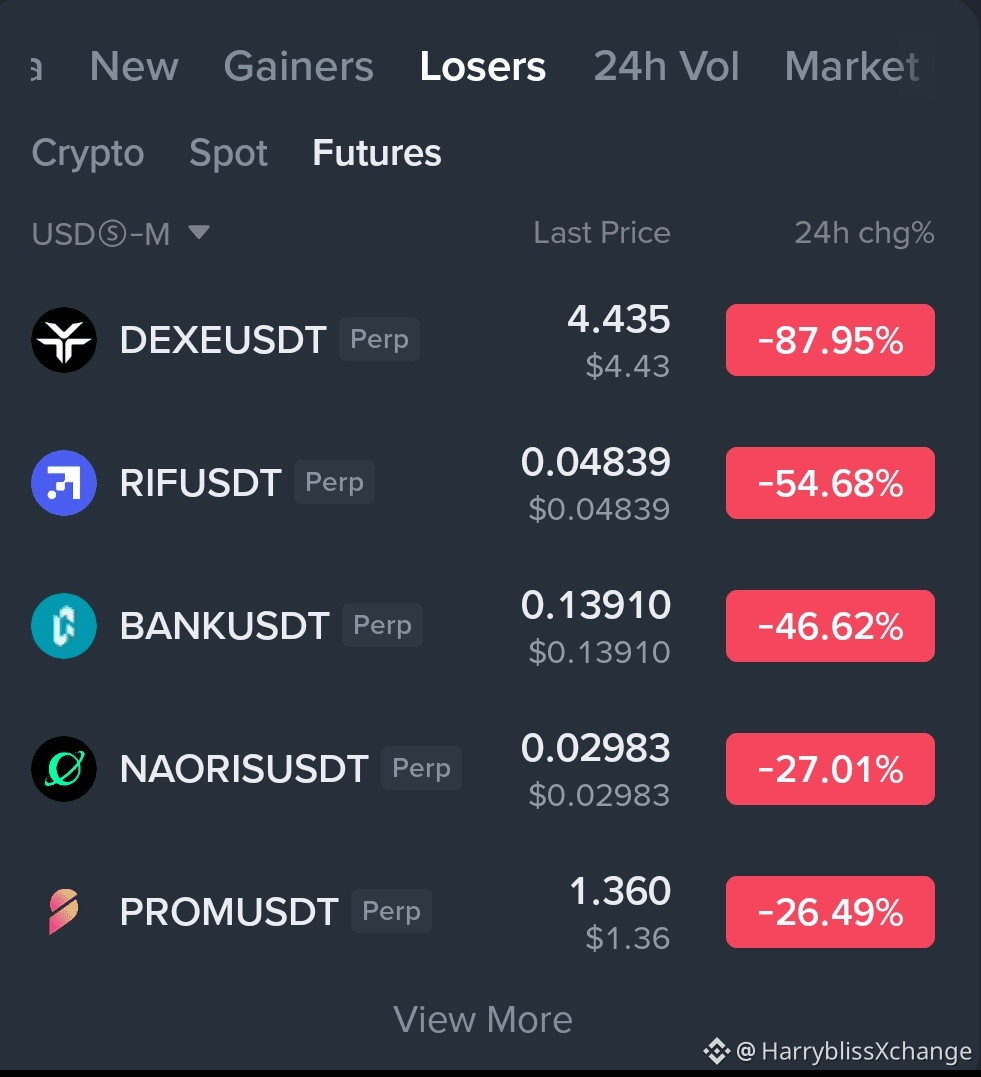Sort by the 24h chg% column header
Image resolution: width=981 pixels, height=1077 pixels.
pos(864,233)
